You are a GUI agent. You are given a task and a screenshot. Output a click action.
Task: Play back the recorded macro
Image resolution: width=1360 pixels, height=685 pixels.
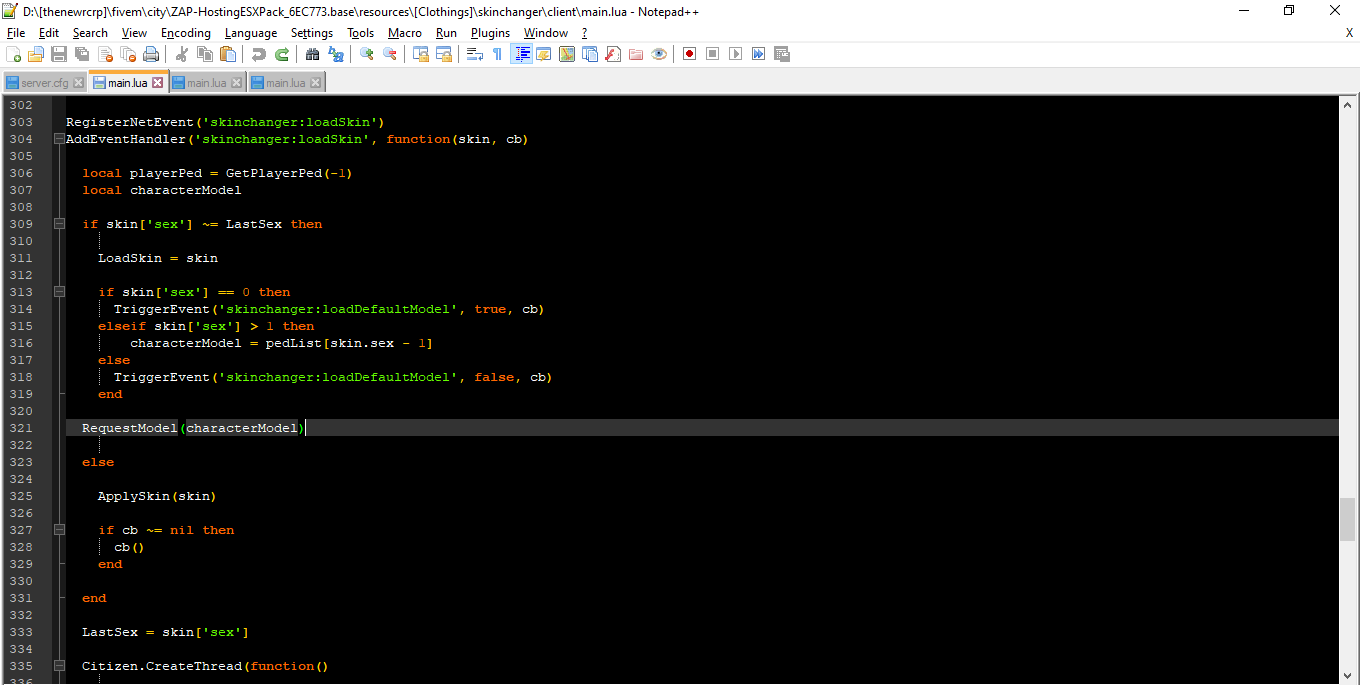pos(736,54)
